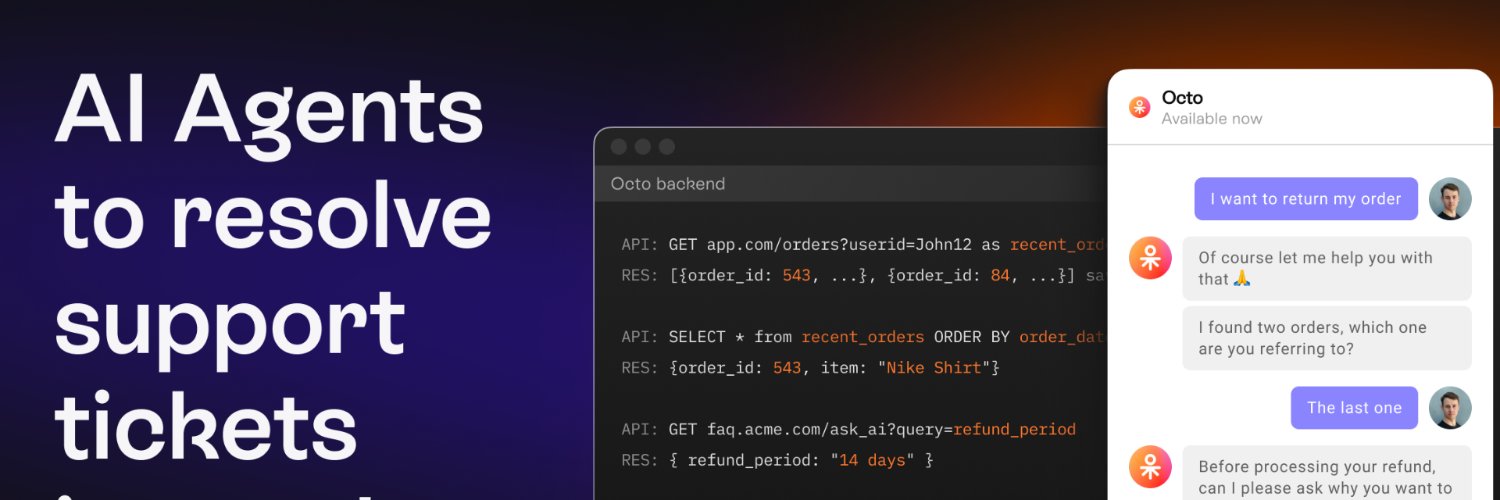
Task: Select user avatar beside "The last one" message
Action: [x=1450, y=408]
